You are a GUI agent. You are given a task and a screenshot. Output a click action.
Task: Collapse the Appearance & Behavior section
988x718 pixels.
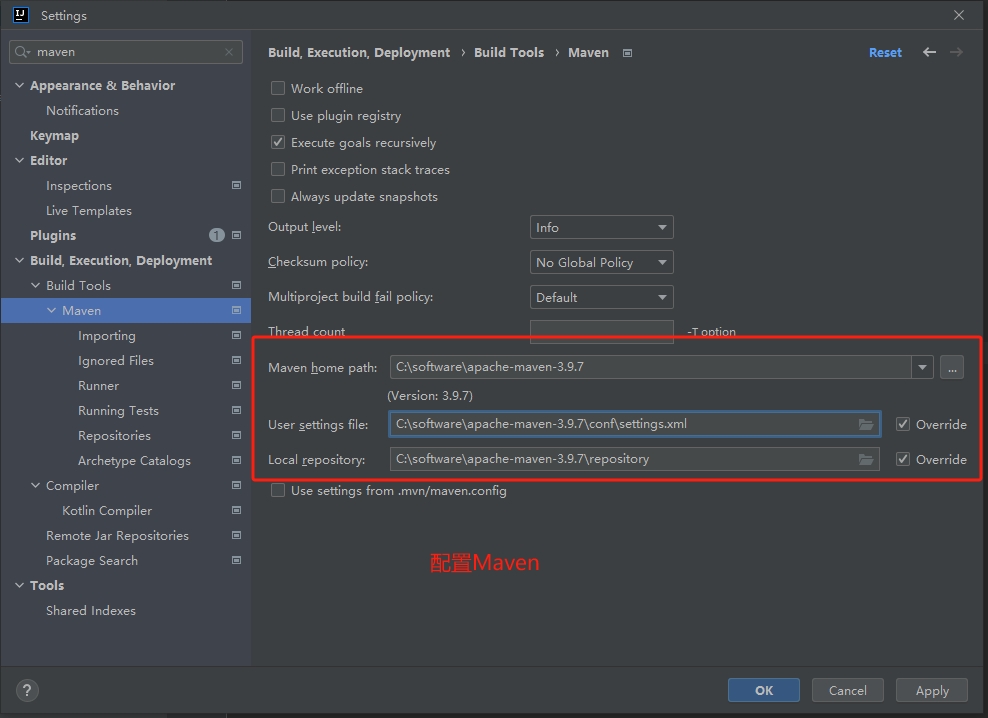coord(20,85)
